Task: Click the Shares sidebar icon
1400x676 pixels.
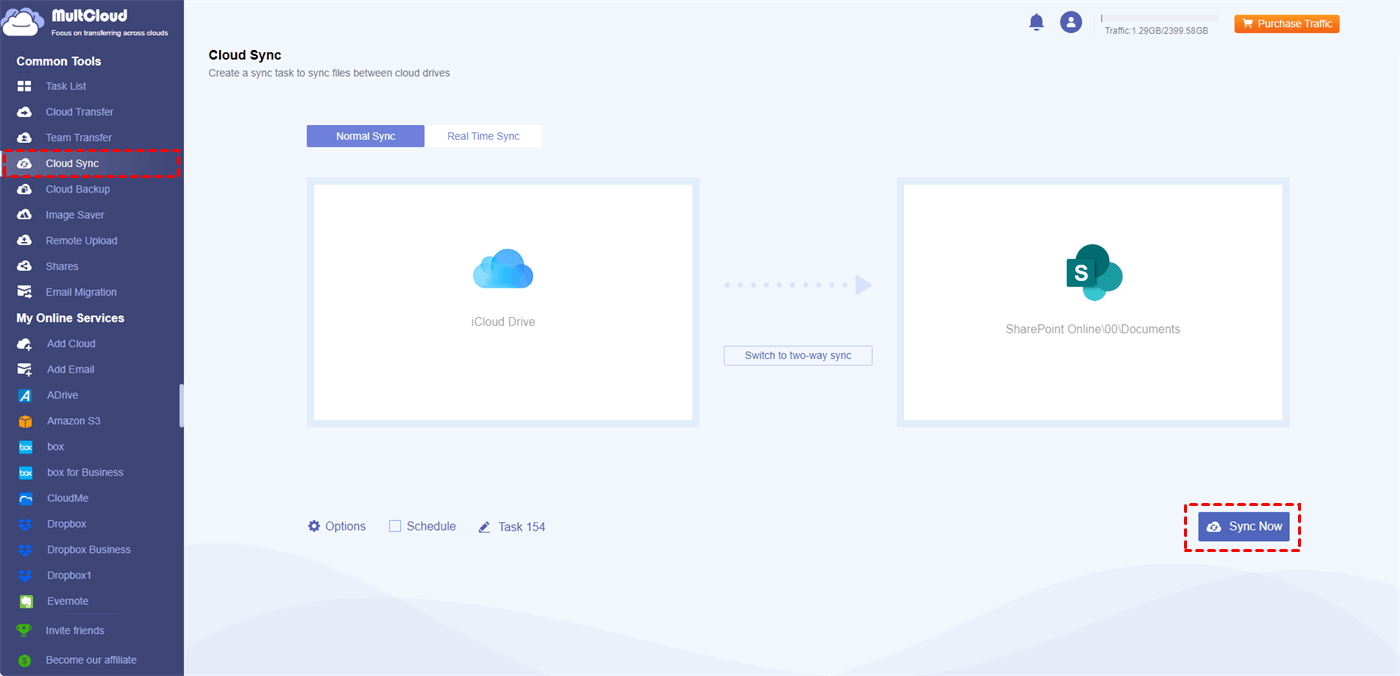Action: point(25,267)
